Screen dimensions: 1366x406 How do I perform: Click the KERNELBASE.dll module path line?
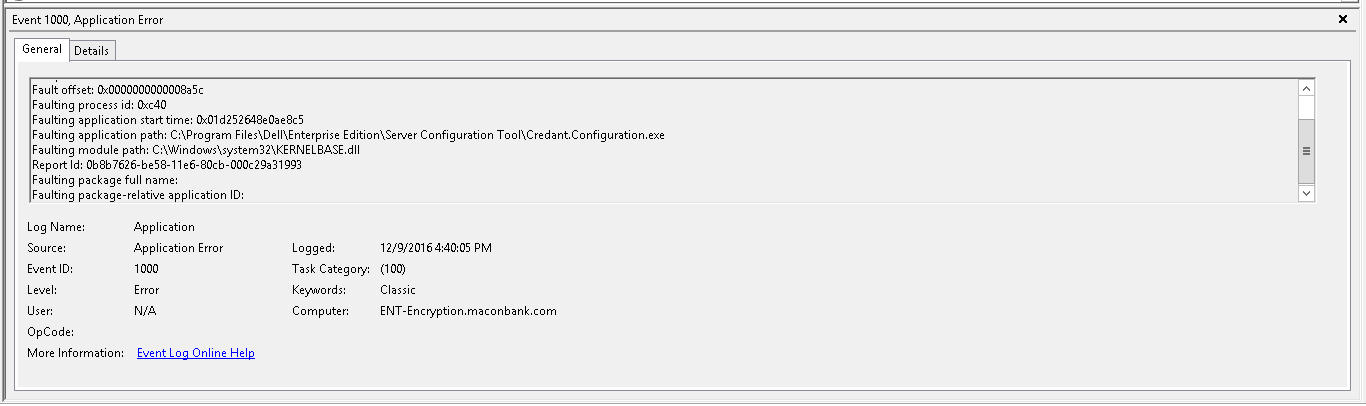(196, 150)
